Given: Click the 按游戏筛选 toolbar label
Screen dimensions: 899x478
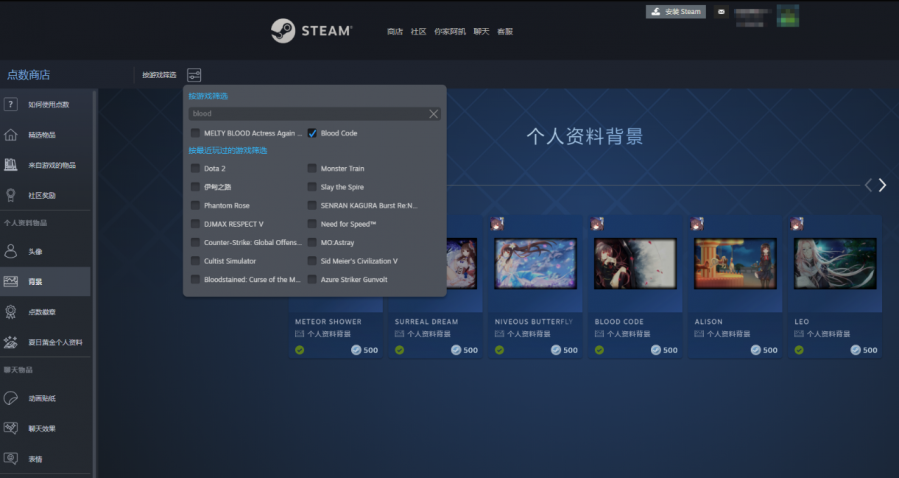Looking at the screenshot, I should click(159, 75).
